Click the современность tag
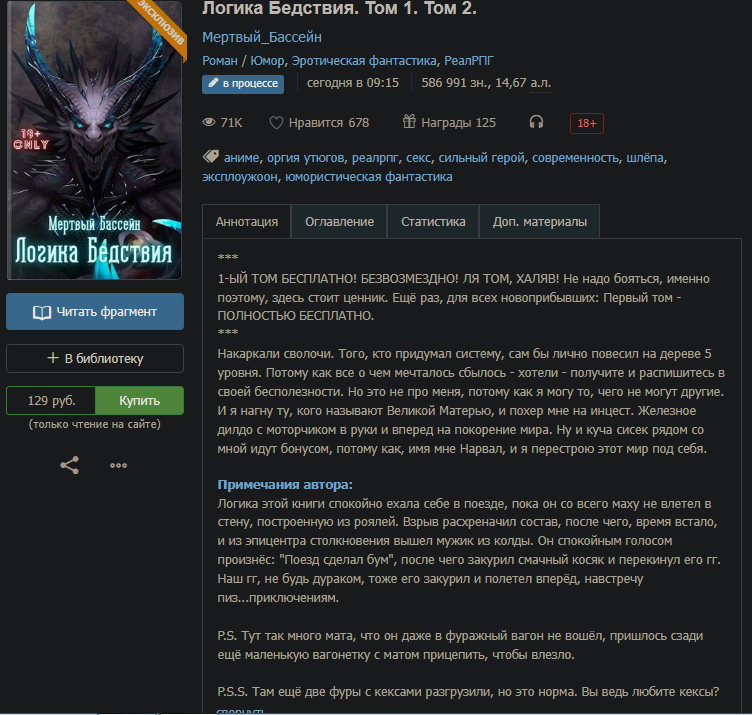This screenshot has height=715, width=752. [575, 158]
